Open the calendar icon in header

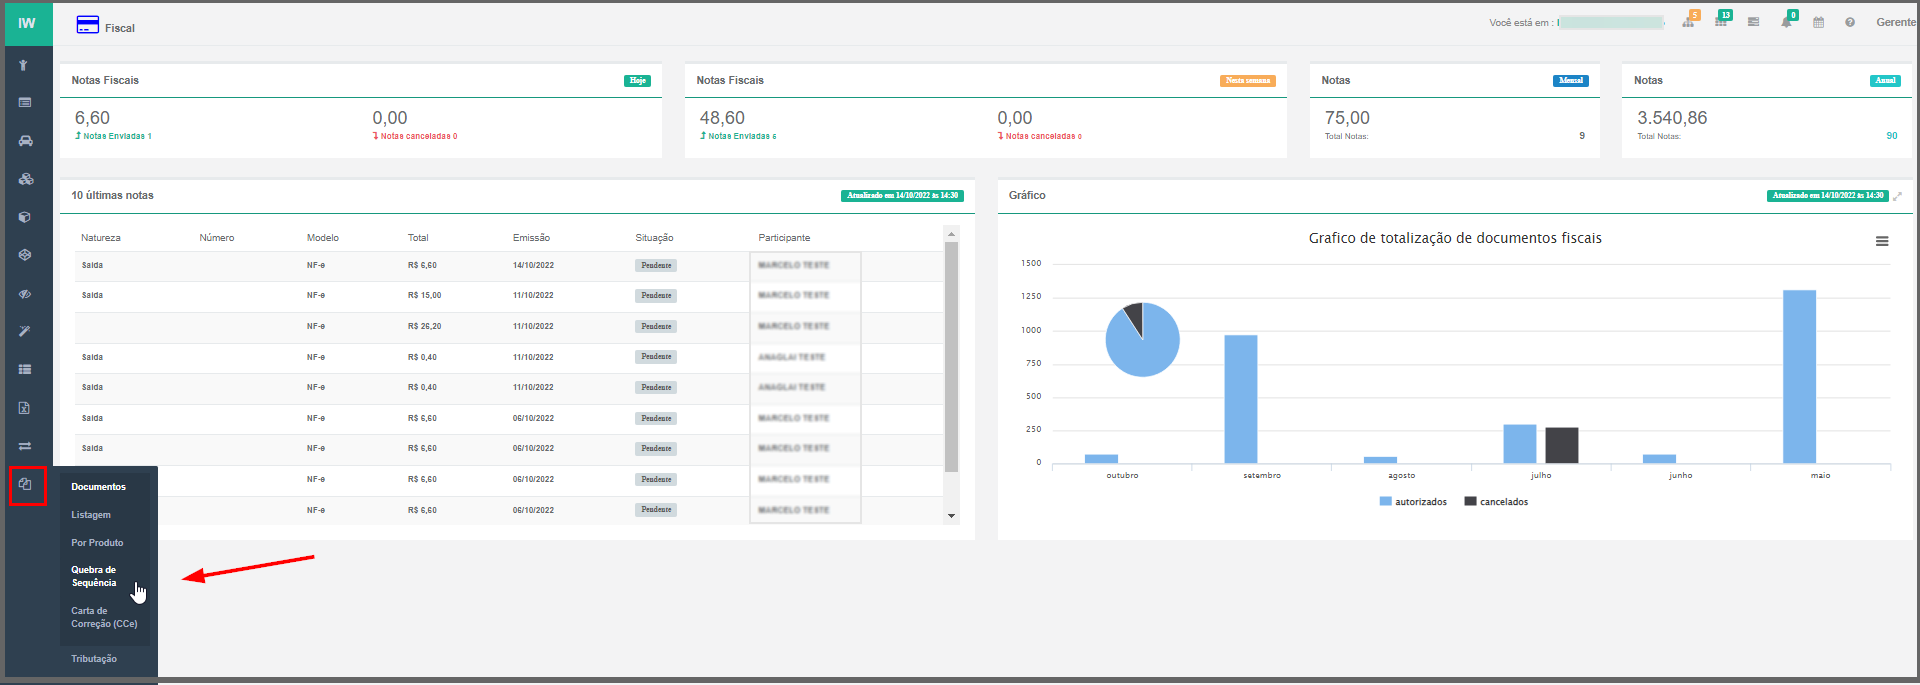click(1818, 22)
